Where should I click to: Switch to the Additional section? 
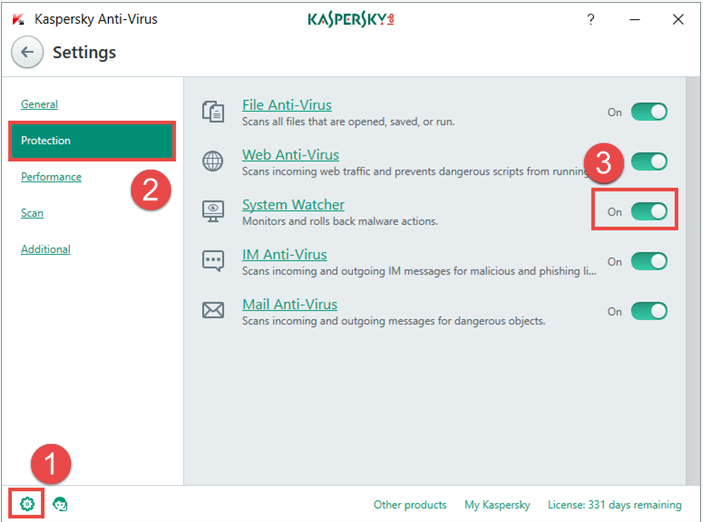[x=46, y=249]
